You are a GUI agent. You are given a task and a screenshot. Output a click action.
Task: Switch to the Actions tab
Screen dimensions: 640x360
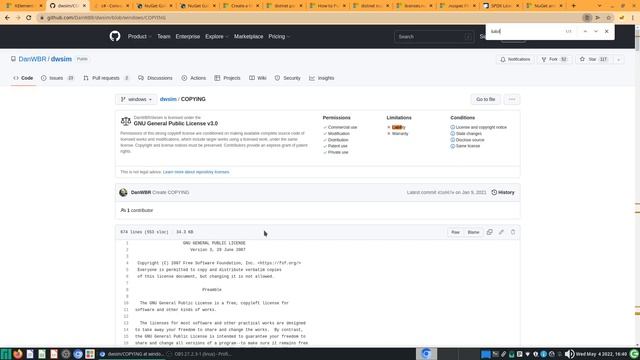point(193,78)
